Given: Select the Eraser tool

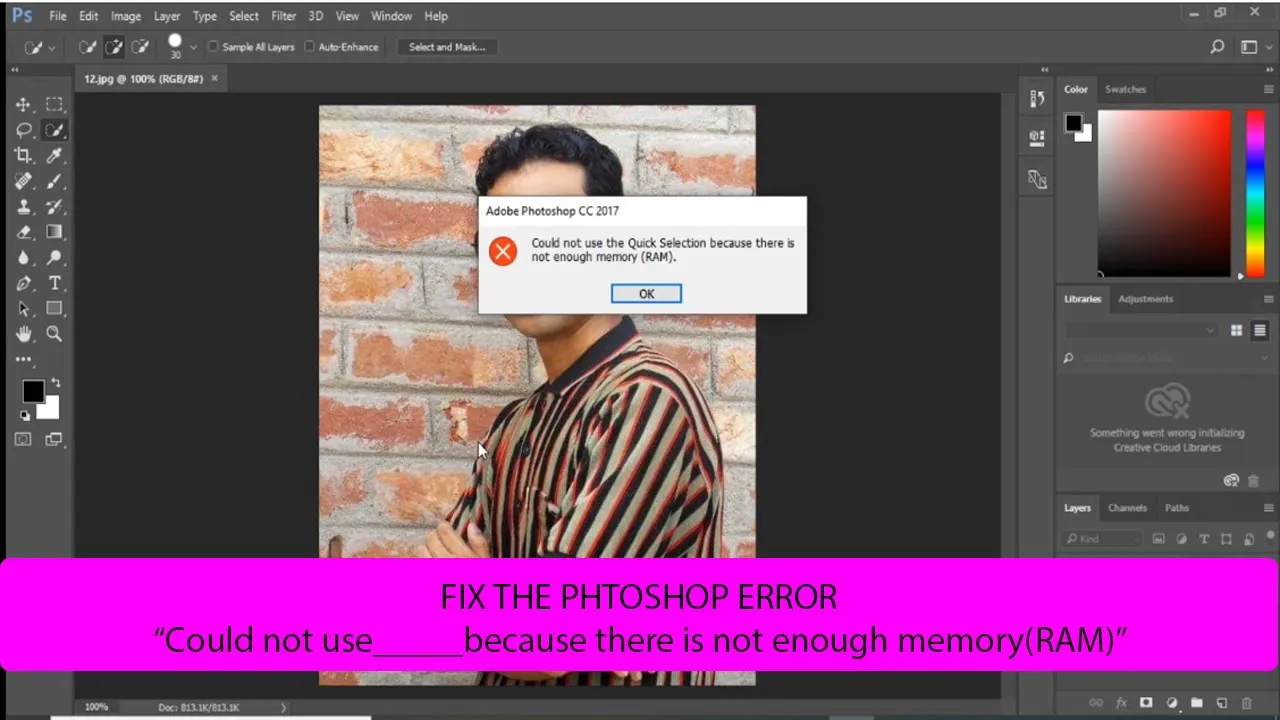Looking at the screenshot, I should 23,232.
